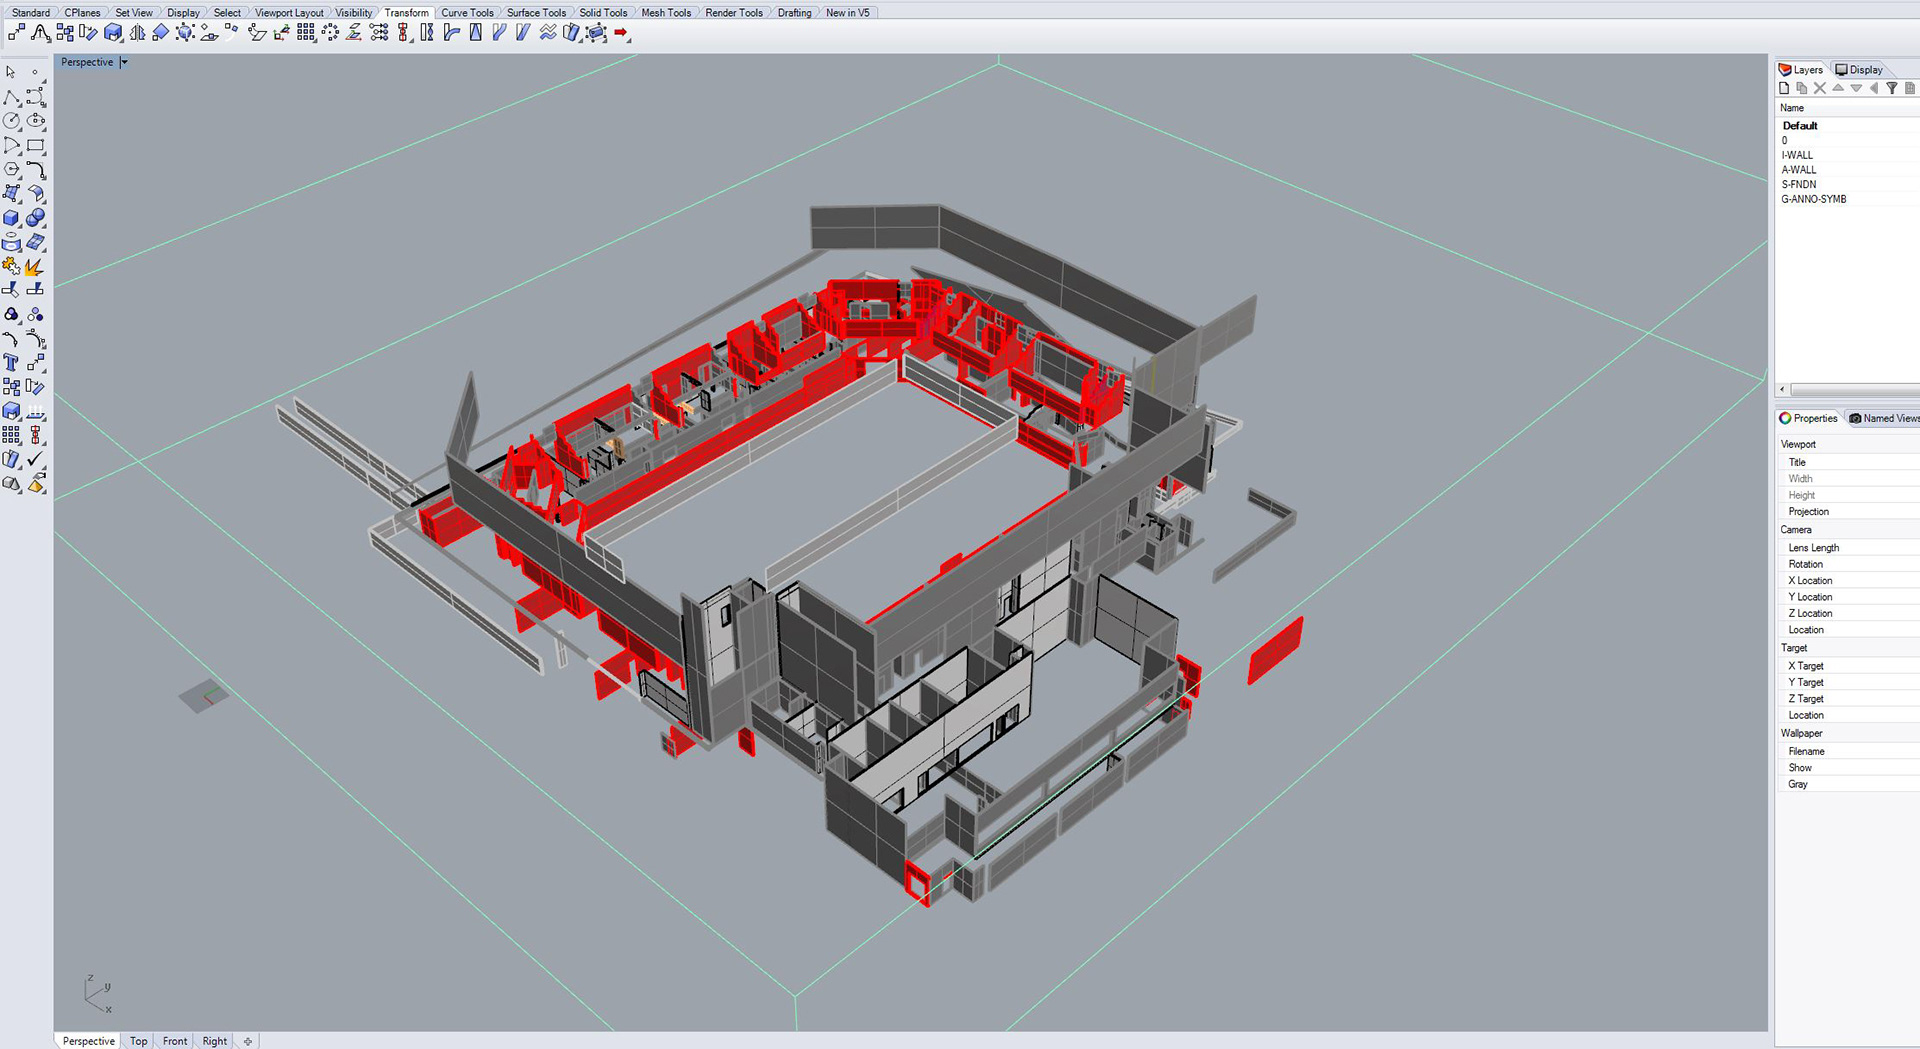Add a new viewport tab with plus icon
This screenshot has width=1920, height=1049.
click(x=248, y=1041)
